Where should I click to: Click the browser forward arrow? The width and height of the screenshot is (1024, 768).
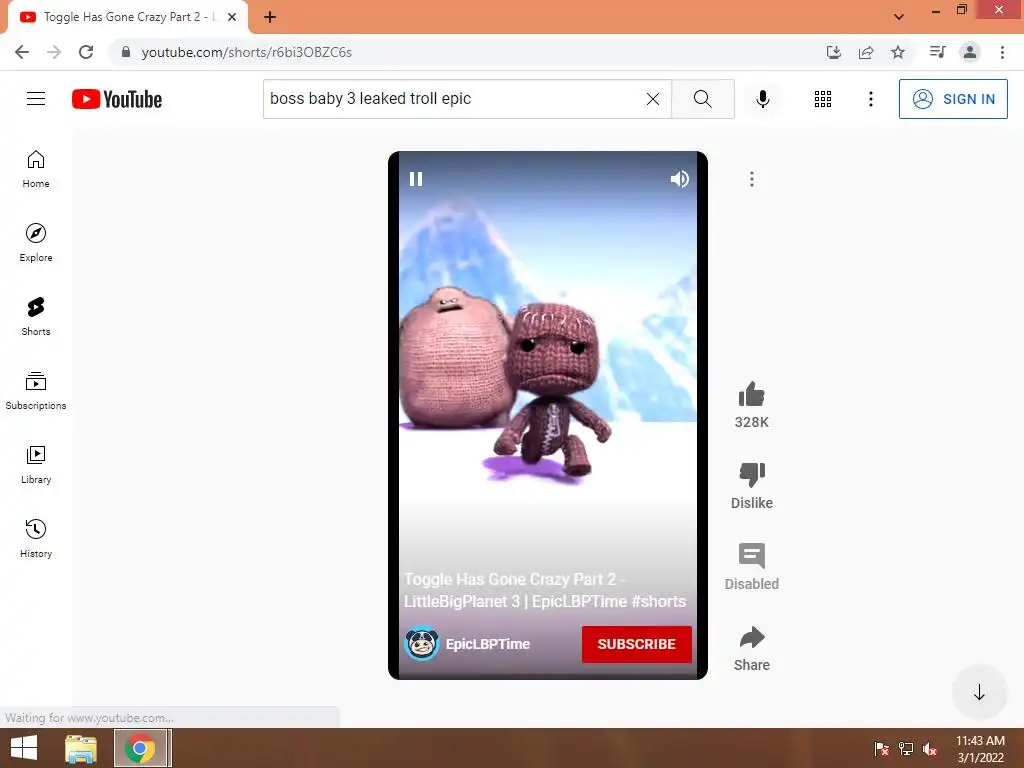pos(54,52)
